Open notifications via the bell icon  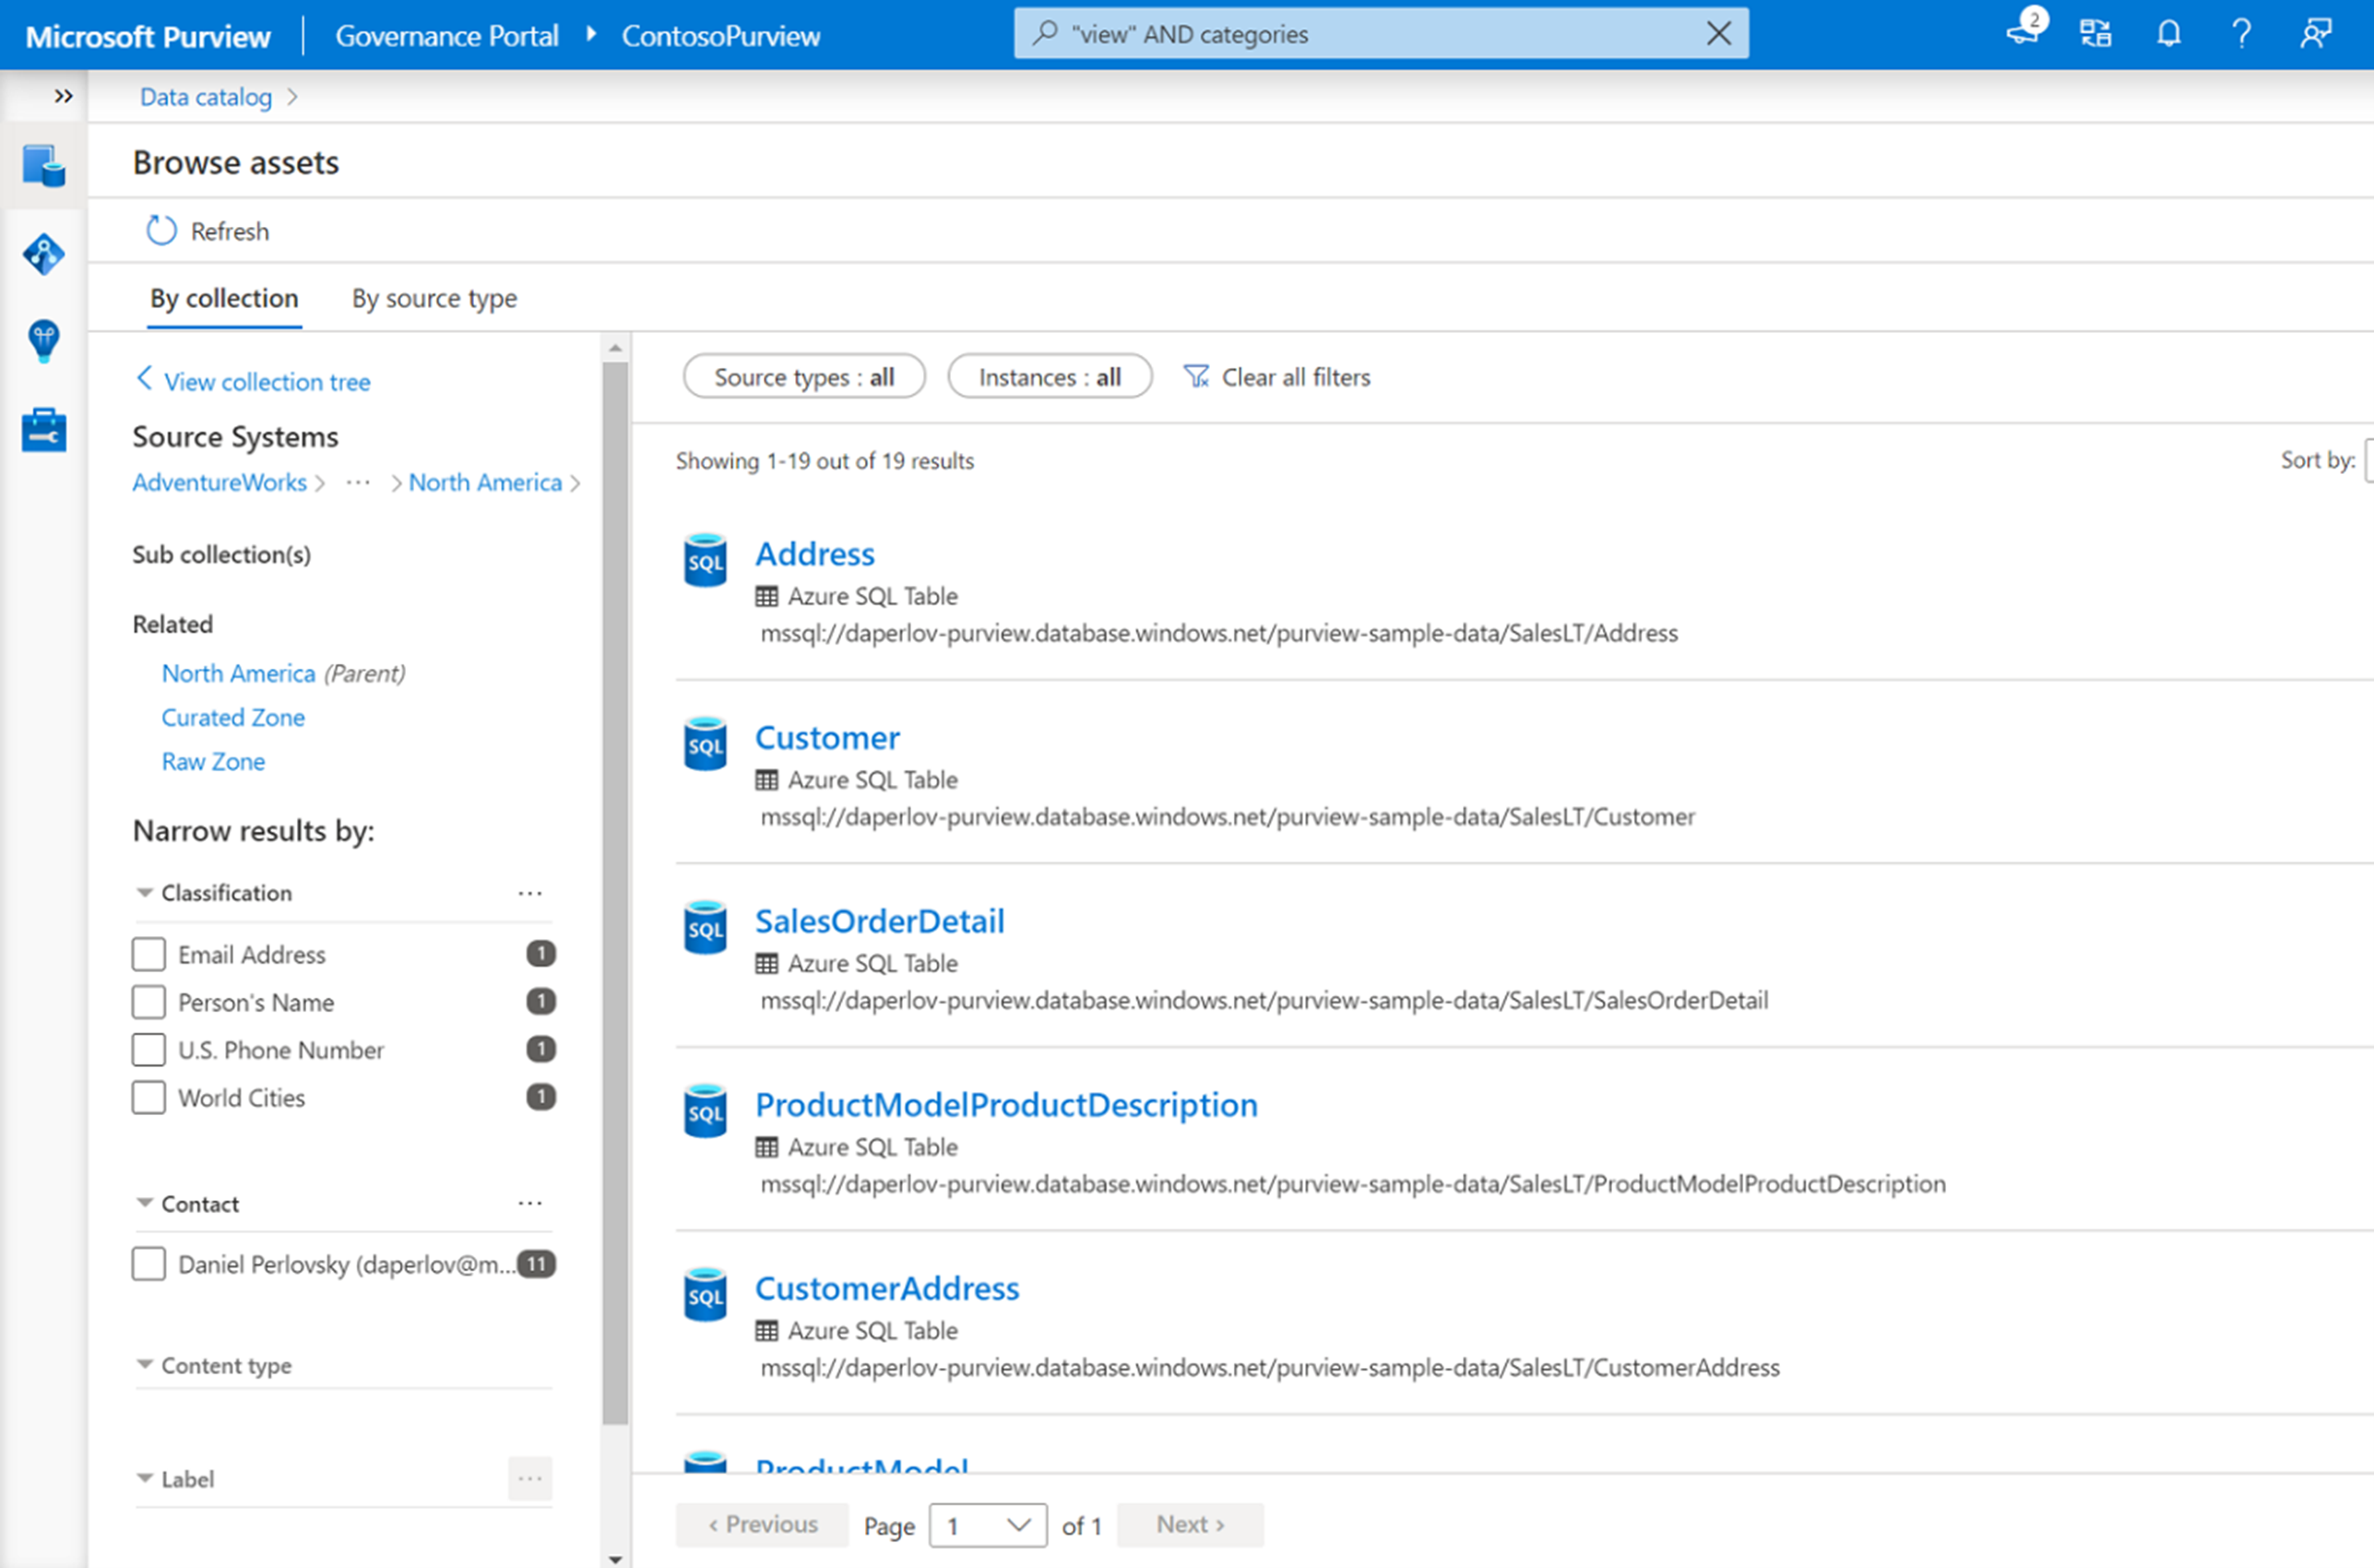tap(2168, 33)
